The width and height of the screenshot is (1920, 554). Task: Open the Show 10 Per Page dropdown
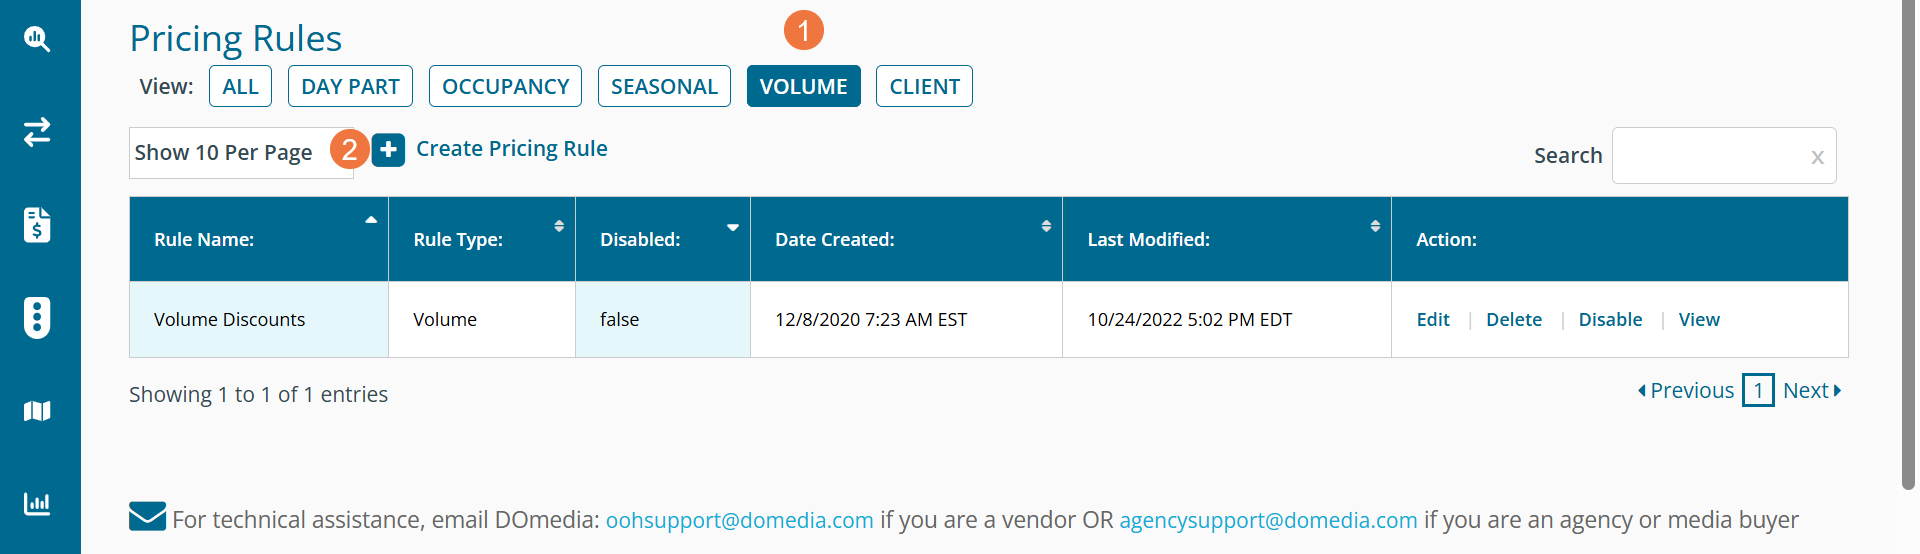240,153
